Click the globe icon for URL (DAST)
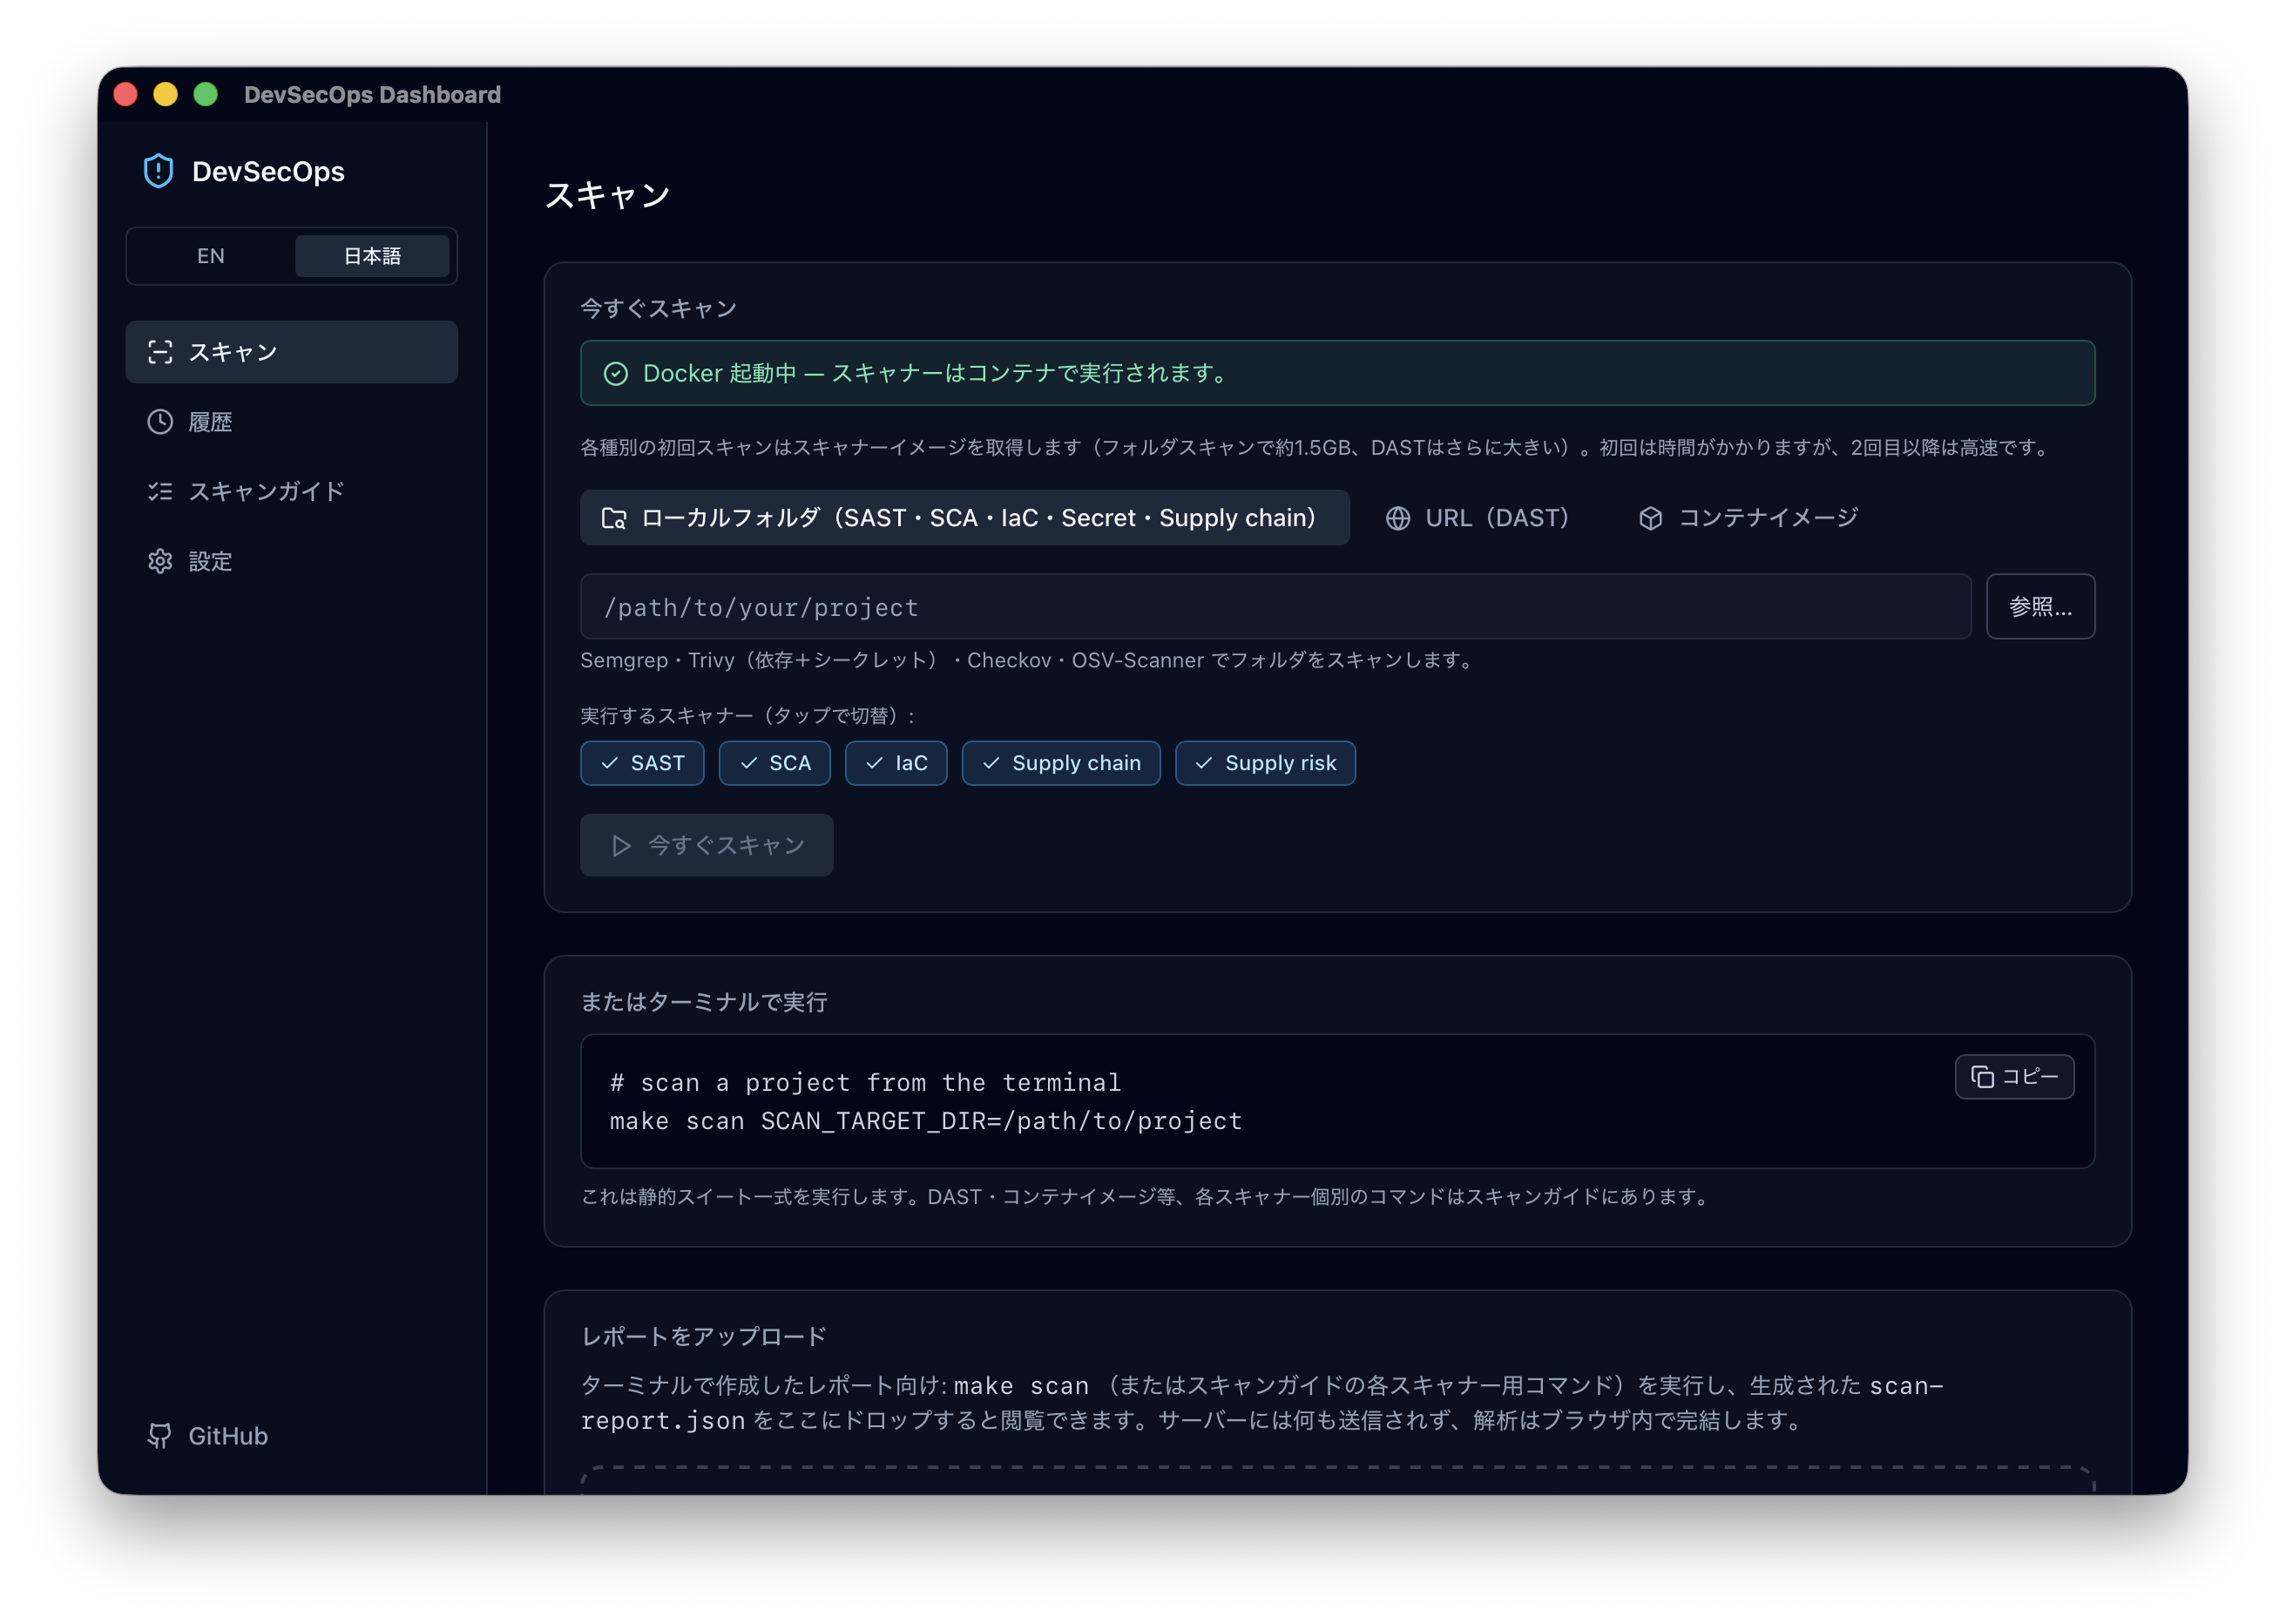The width and height of the screenshot is (2286, 1624). [x=1398, y=518]
